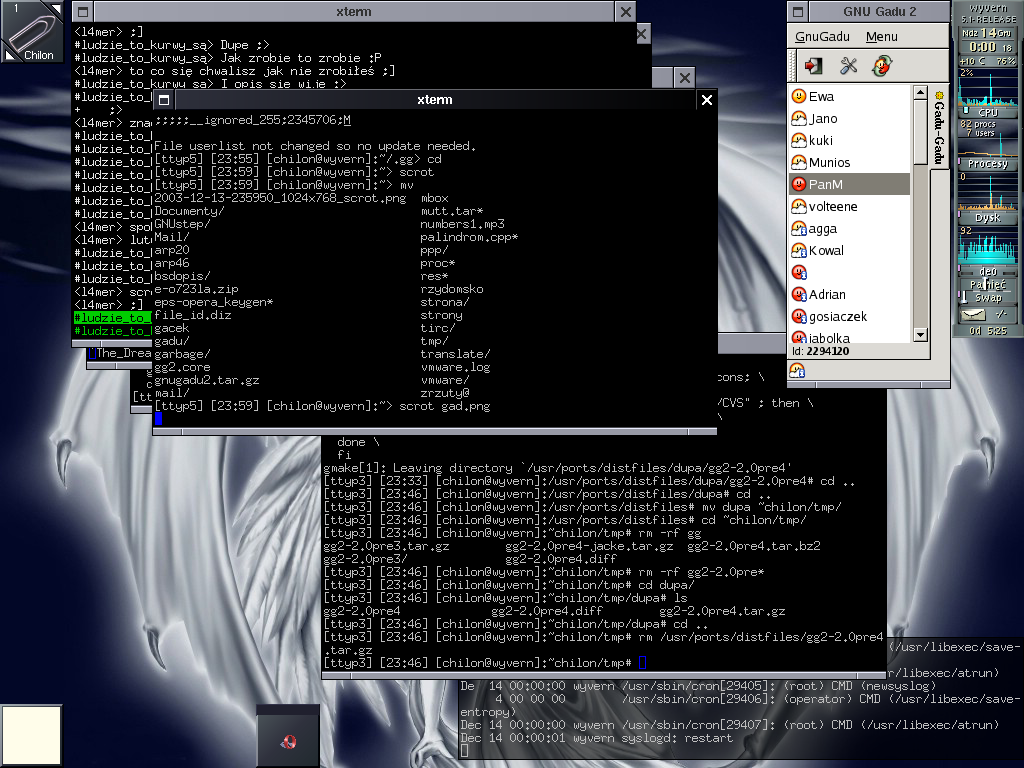Open the Menu item in Gadu menubar

[881, 37]
